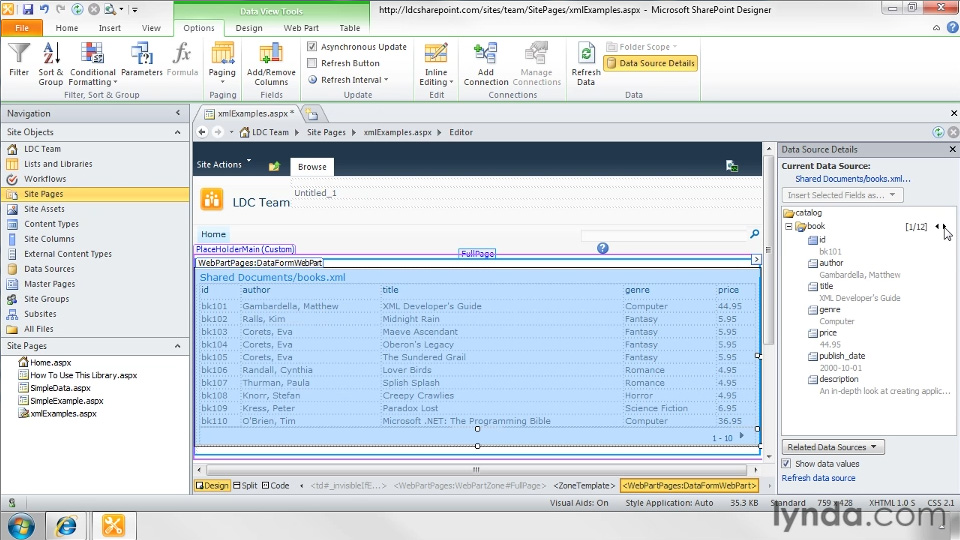Open the Refresh Interval dropdown
This screenshot has width=960, height=540.
click(348, 80)
